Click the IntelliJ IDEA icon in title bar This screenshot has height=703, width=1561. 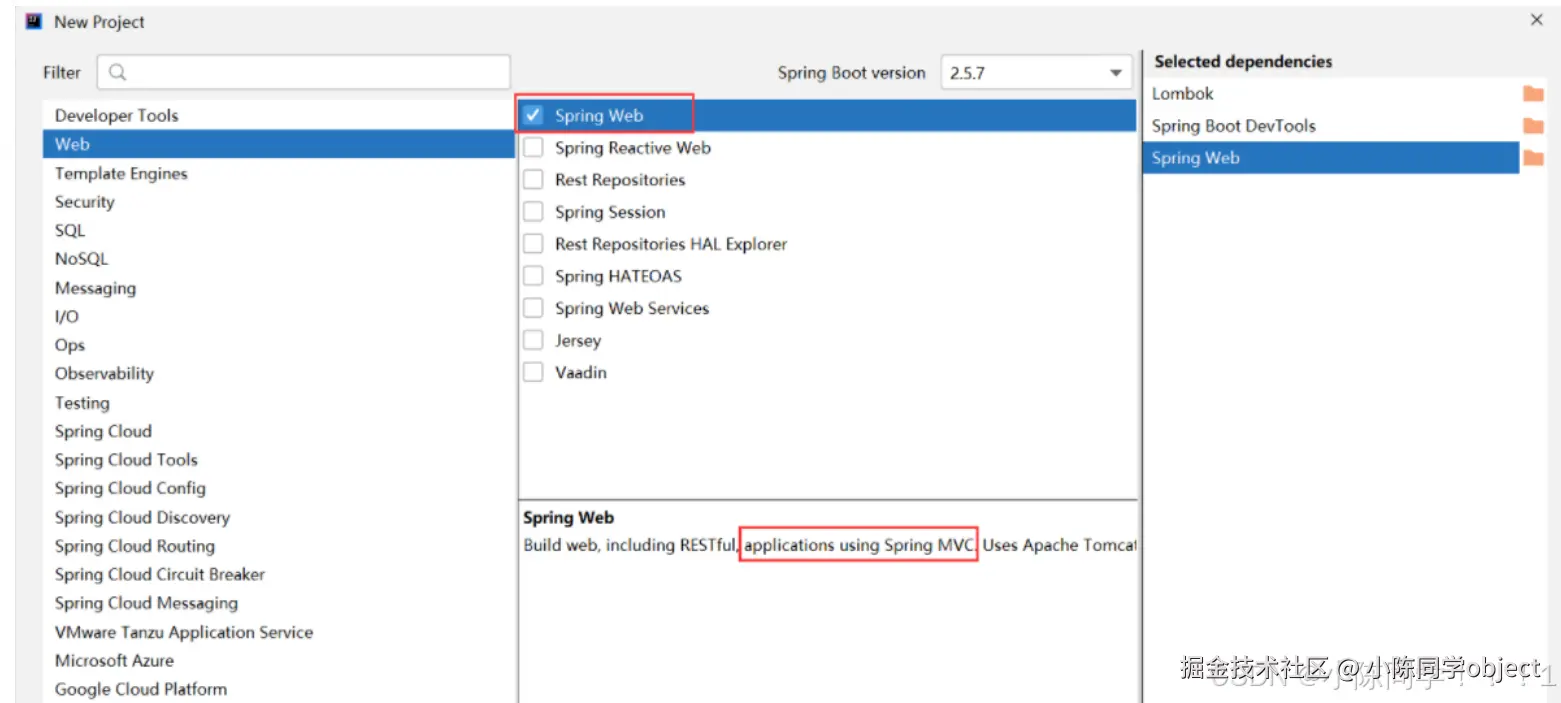pyautogui.click(x=33, y=20)
